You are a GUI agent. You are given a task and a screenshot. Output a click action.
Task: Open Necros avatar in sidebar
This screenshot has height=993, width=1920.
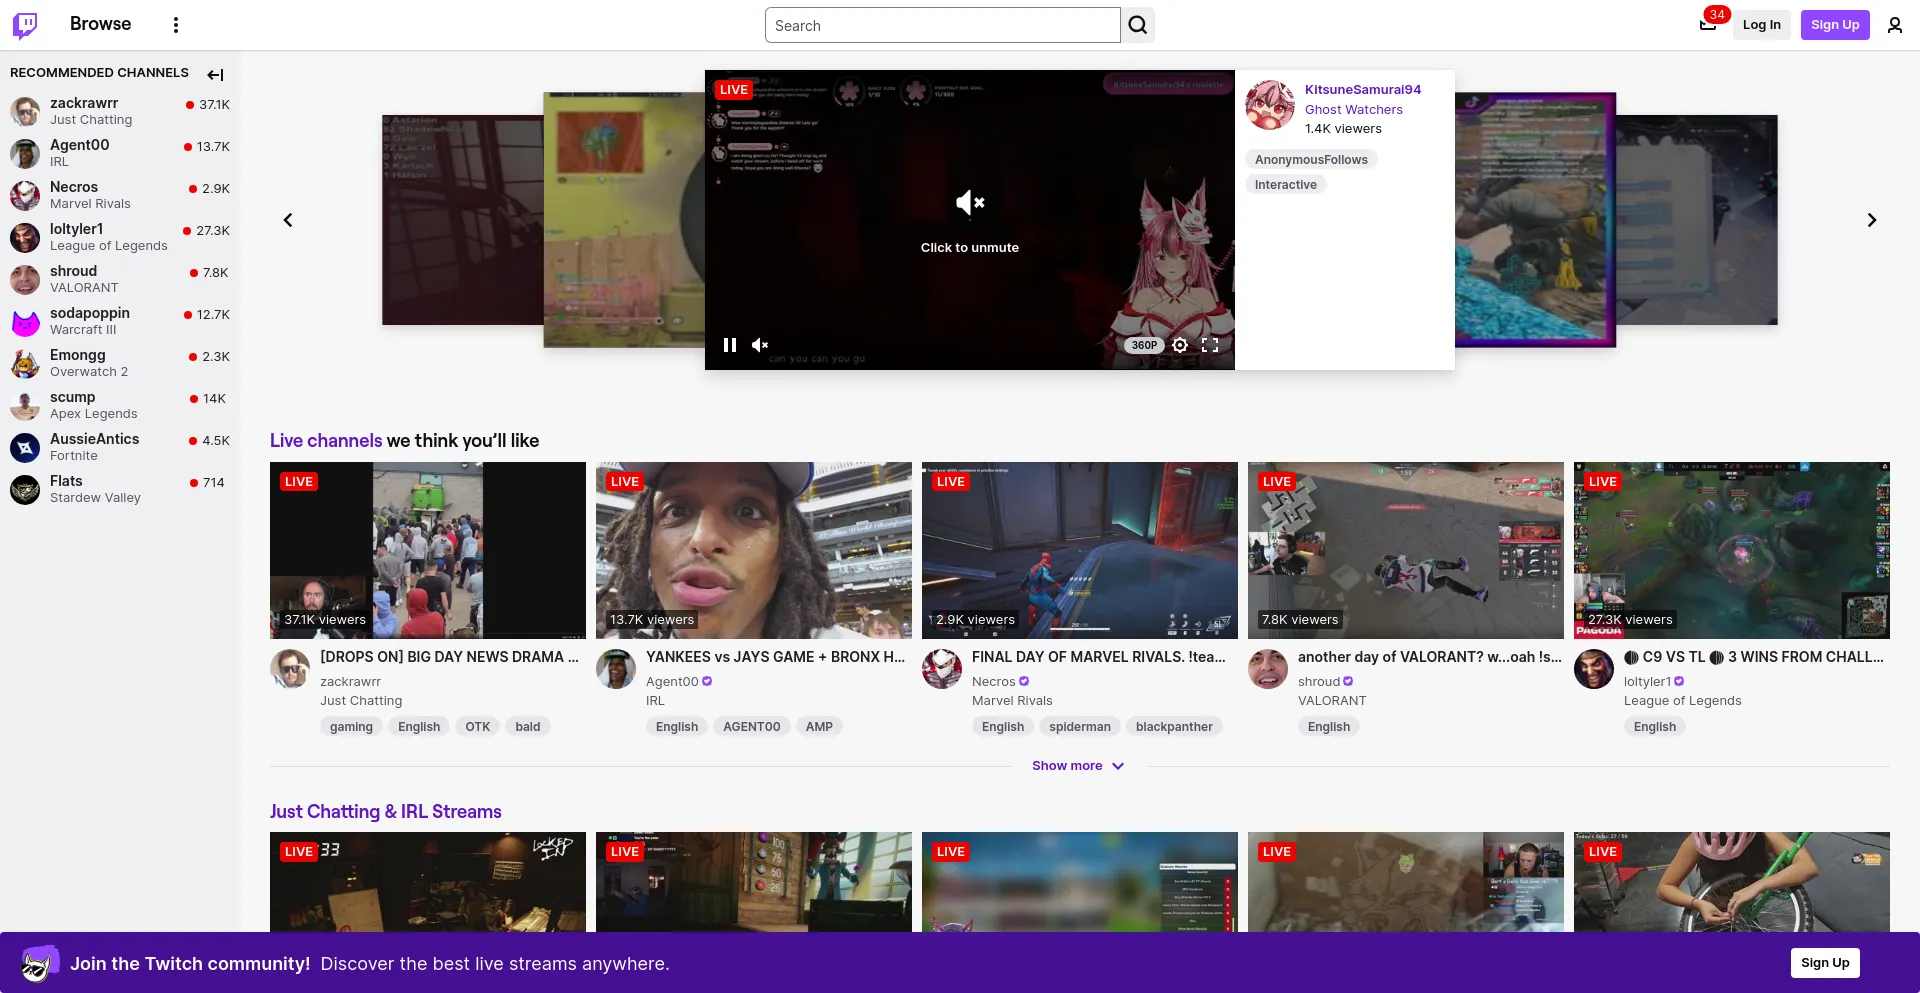[x=25, y=195]
